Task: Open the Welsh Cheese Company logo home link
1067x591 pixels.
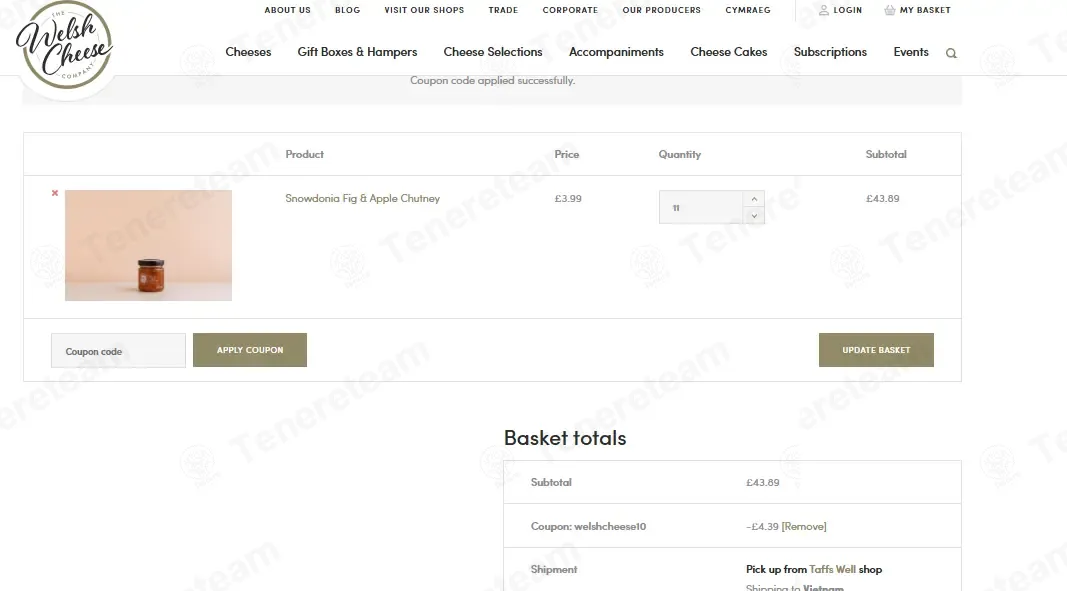Action: 65,45
